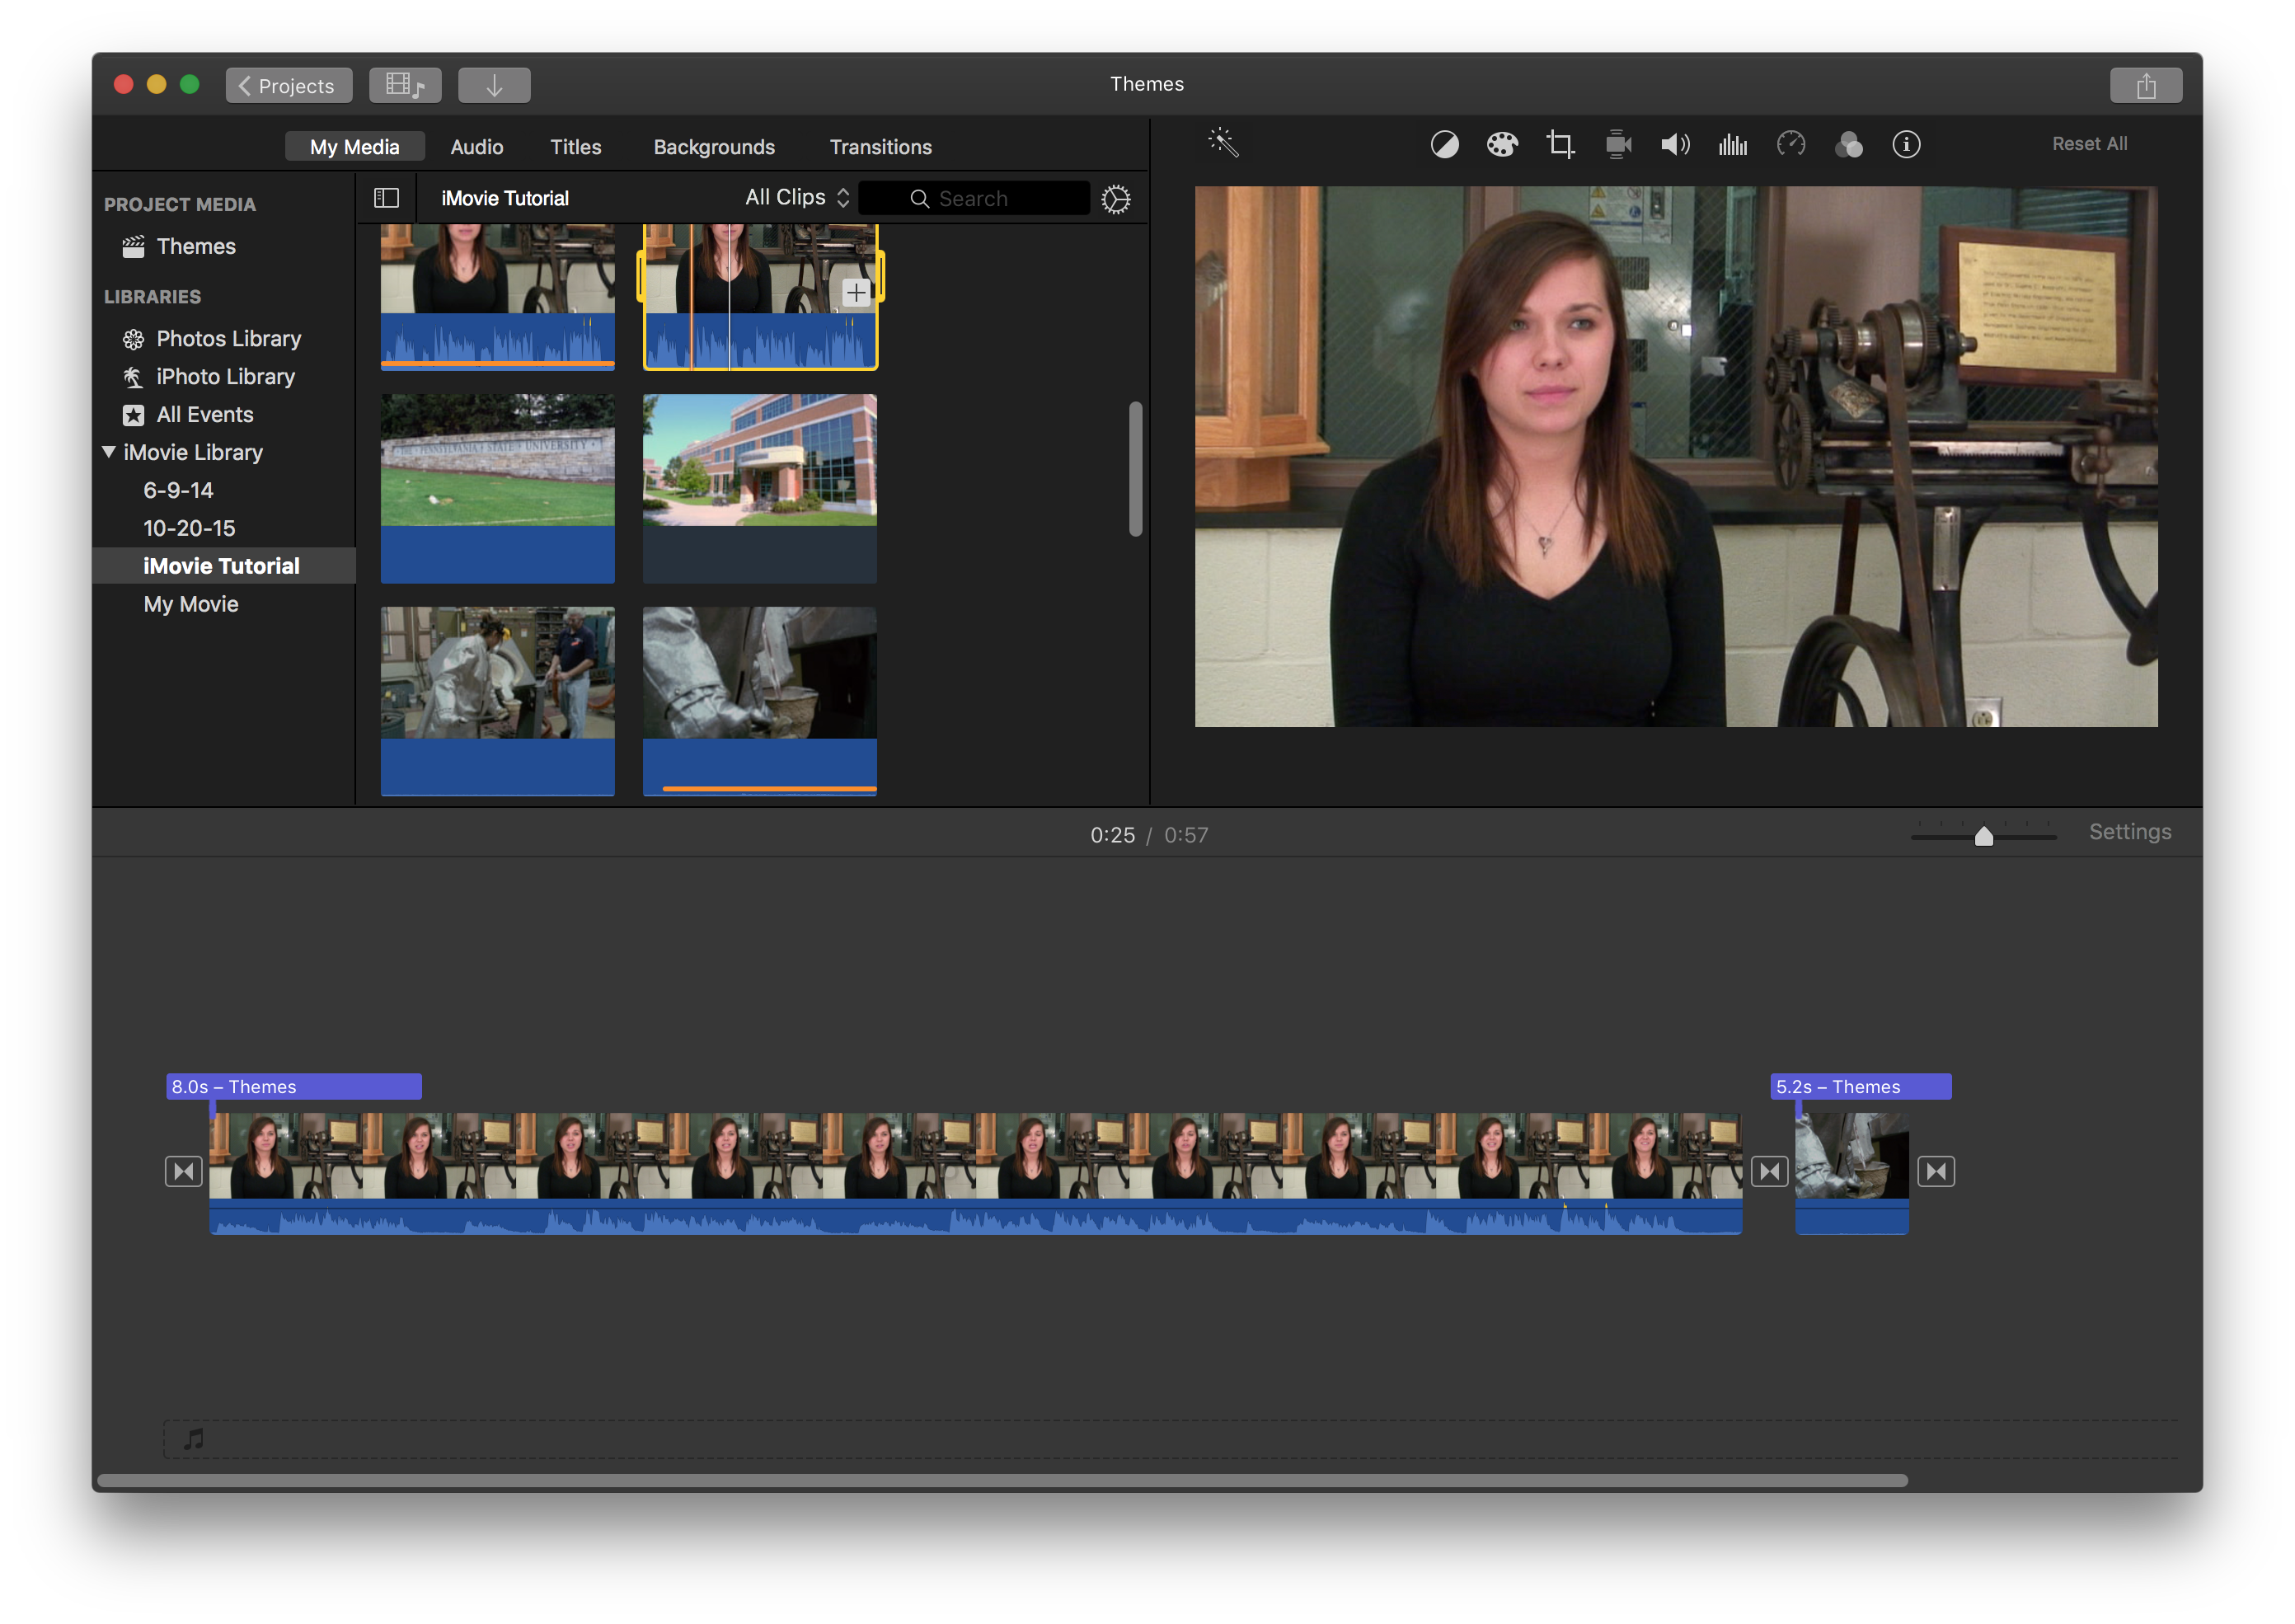This screenshot has height=1624, width=2295.
Task: Enable the Themes project media section
Action: (199, 246)
